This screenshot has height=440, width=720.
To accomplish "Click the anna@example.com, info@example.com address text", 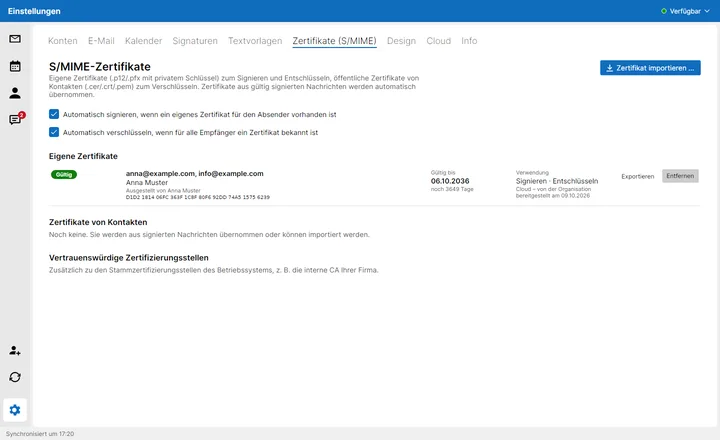I will pyautogui.click(x=195, y=174).
